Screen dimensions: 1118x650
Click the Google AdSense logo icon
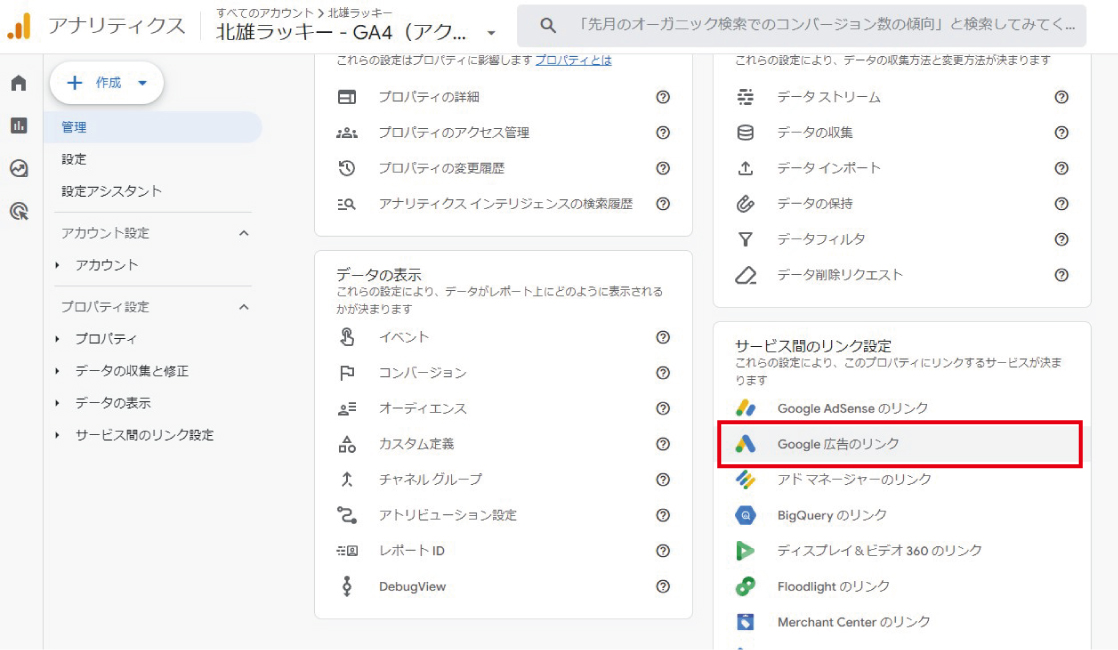point(745,408)
